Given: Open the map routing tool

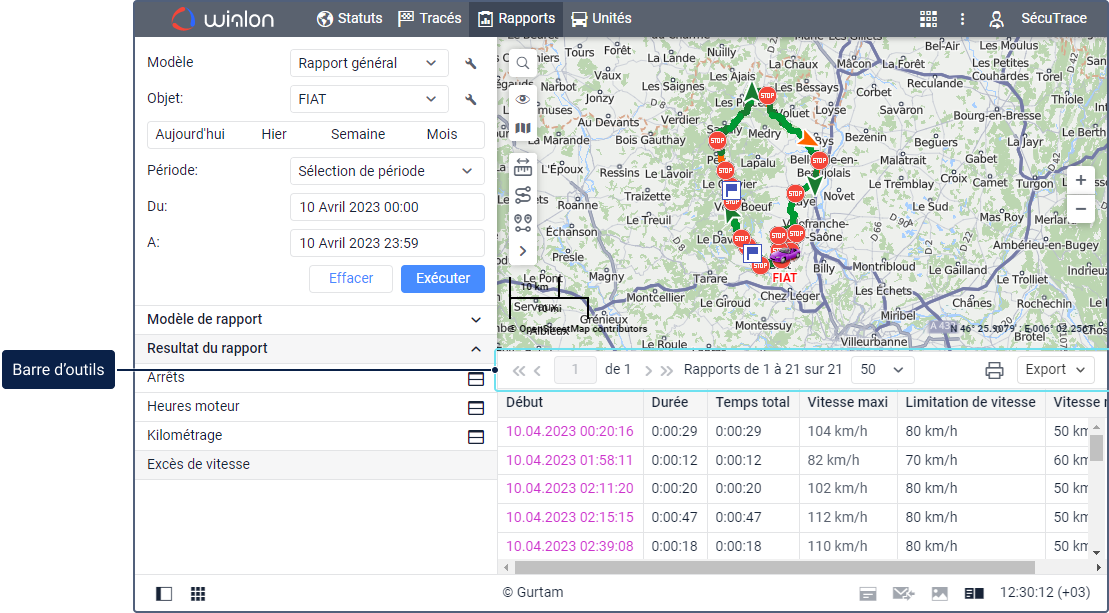Looking at the screenshot, I should pos(523,195).
